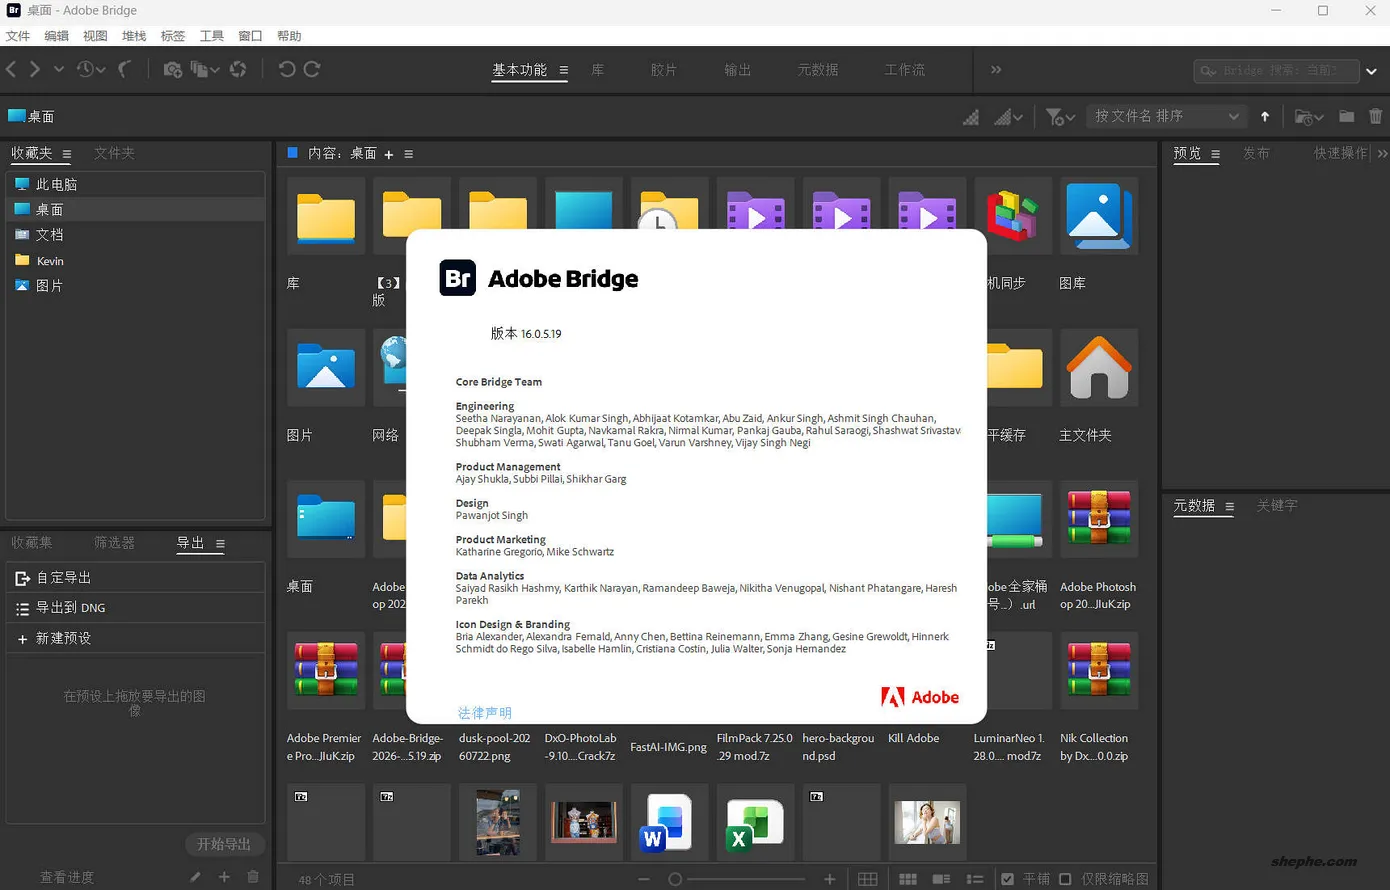Toggle ascending sort order arrow
Screen dimensions: 1390x890
[x=1265, y=117]
